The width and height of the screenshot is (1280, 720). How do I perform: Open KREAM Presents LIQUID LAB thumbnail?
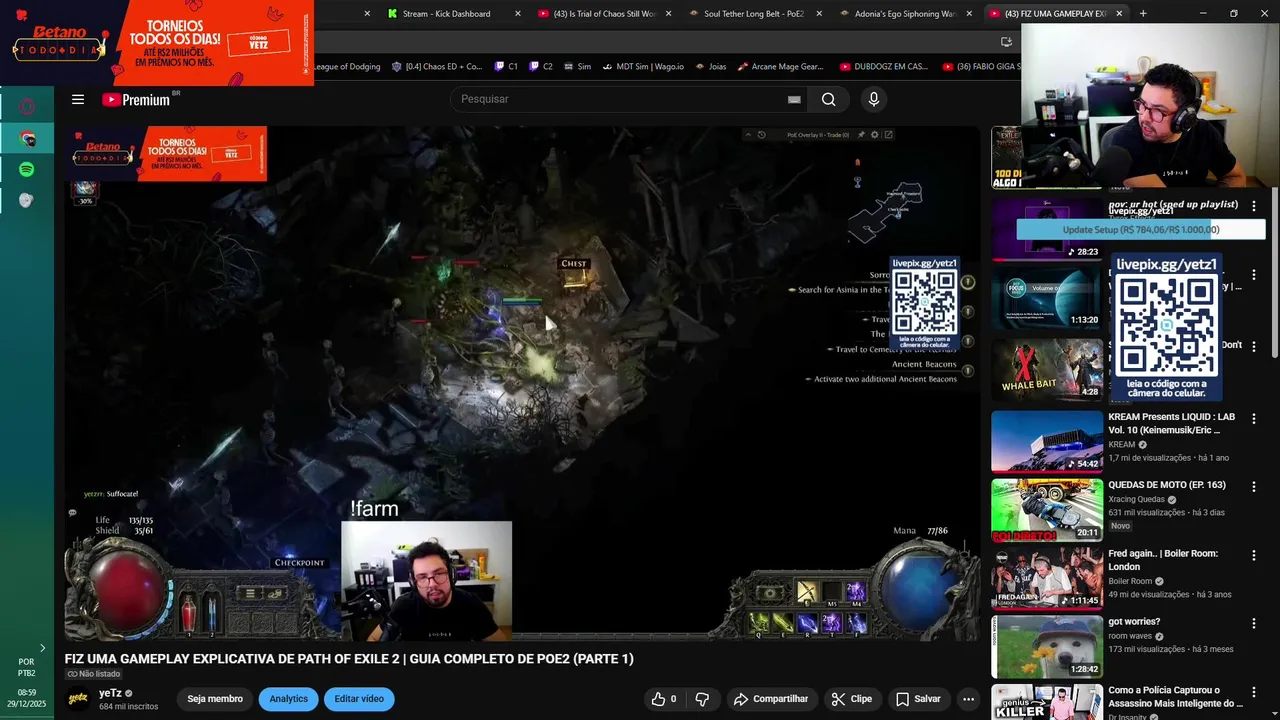[x=1047, y=441]
